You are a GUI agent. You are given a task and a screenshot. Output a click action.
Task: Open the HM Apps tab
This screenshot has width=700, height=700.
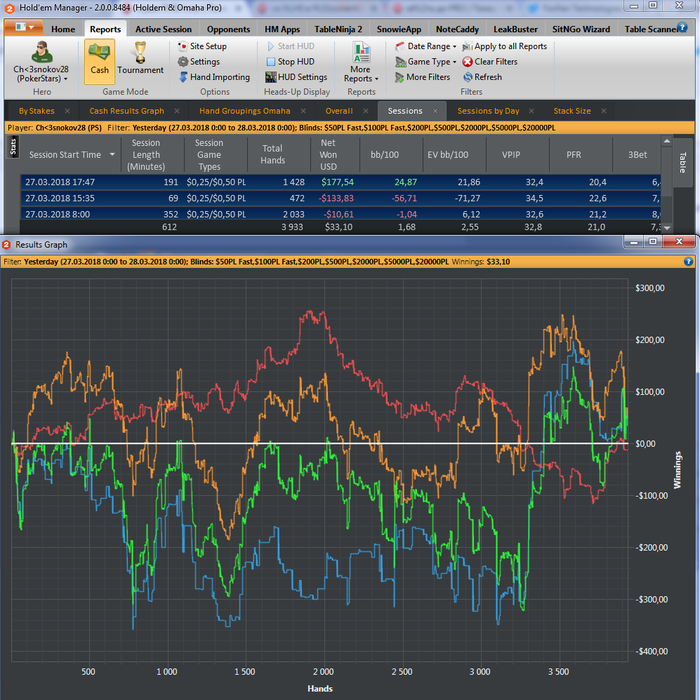click(282, 29)
